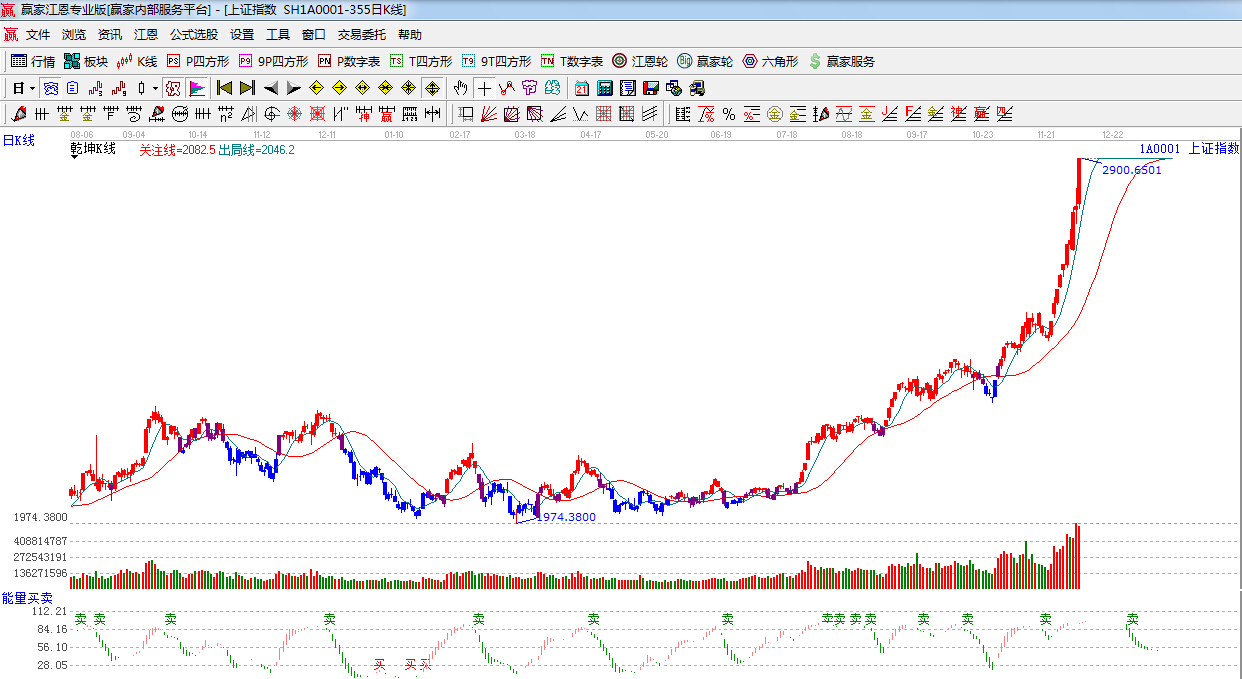The image size is (1242, 679).
Task: Toggle the four-way arrow diamond button
Action: click(x=432, y=88)
